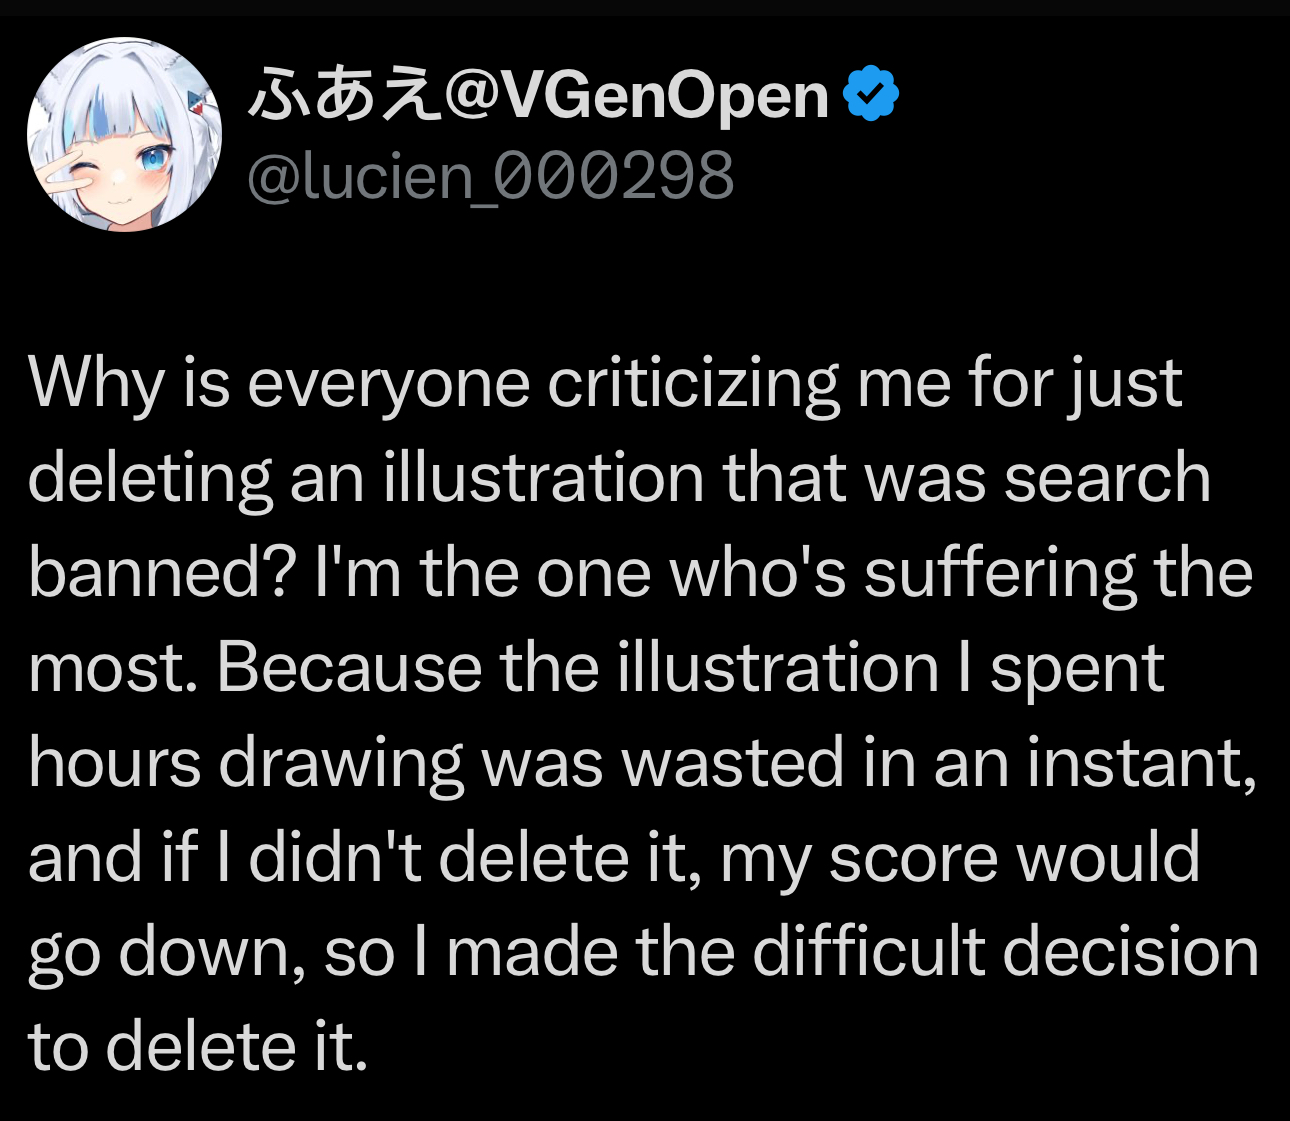Click the blue verified checkmark badge
Viewport: 1290px width, 1121px height.
point(871,94)
